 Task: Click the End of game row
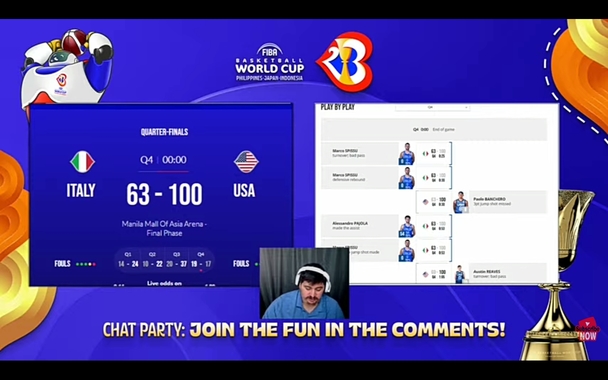click(x=434, y=130)
